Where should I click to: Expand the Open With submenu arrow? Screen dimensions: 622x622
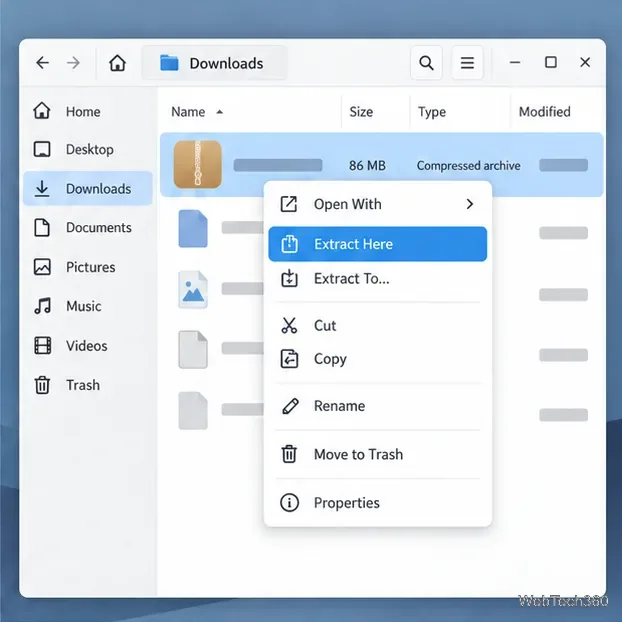tap(470, 204)
